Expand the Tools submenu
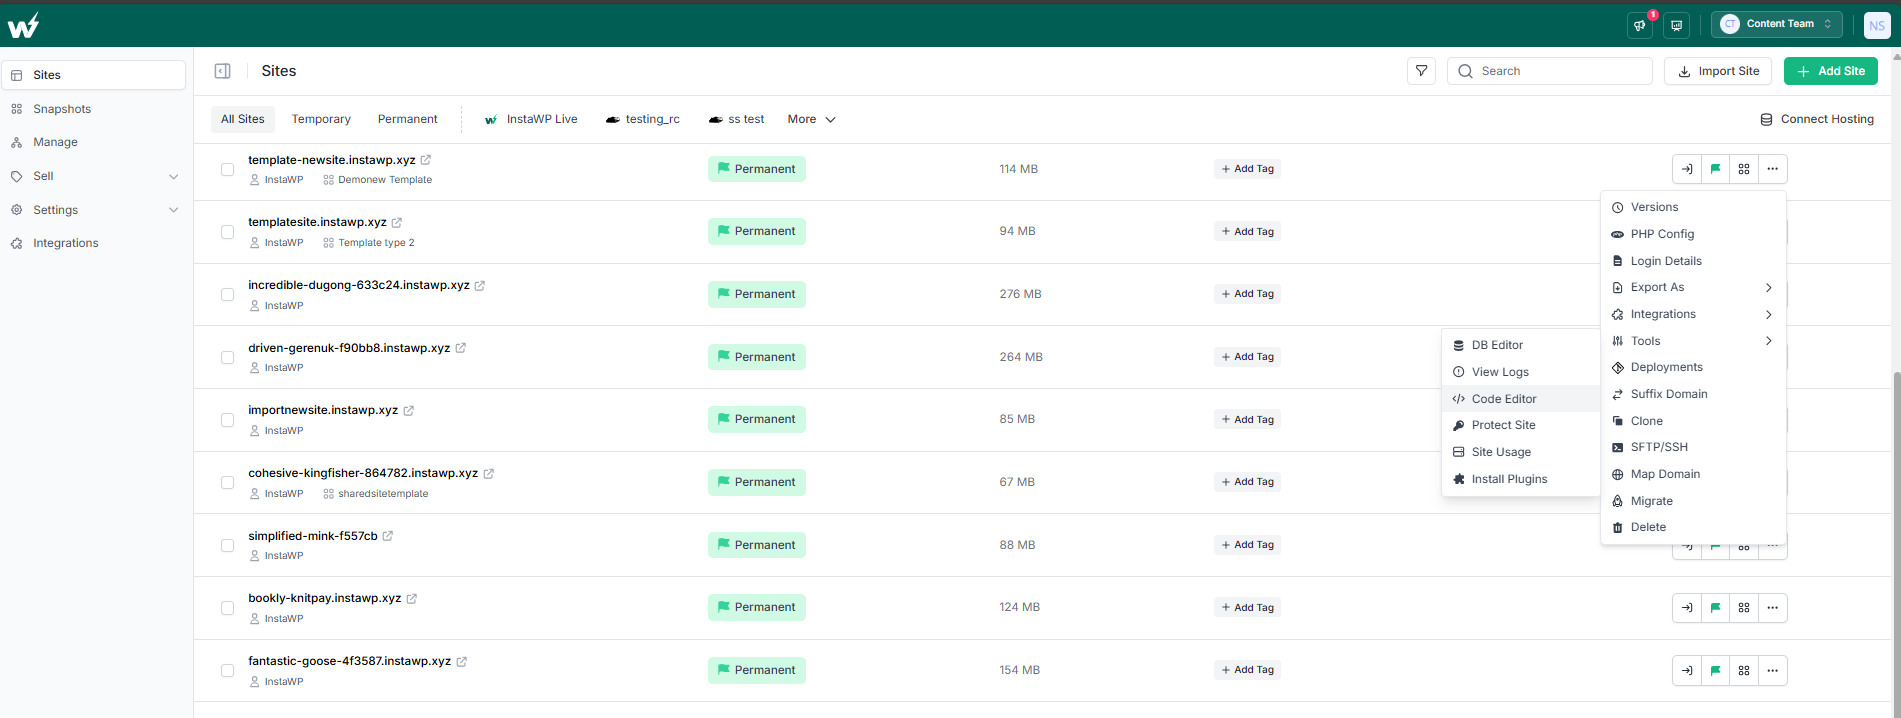This screenshot has height=718, width=1901. [1693, 341]
